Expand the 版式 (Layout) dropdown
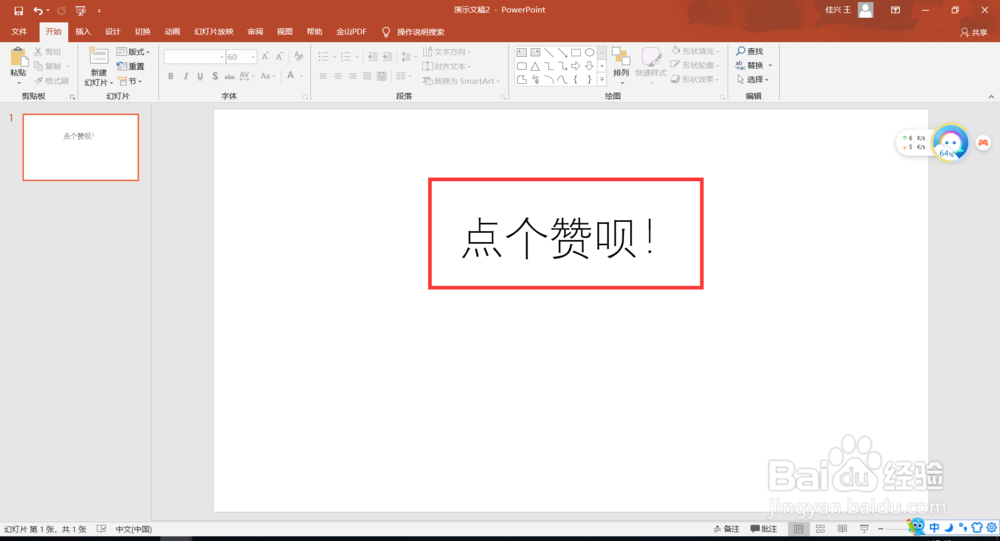The width and height of the screenshot is (1000, 541). coord(133,52)
